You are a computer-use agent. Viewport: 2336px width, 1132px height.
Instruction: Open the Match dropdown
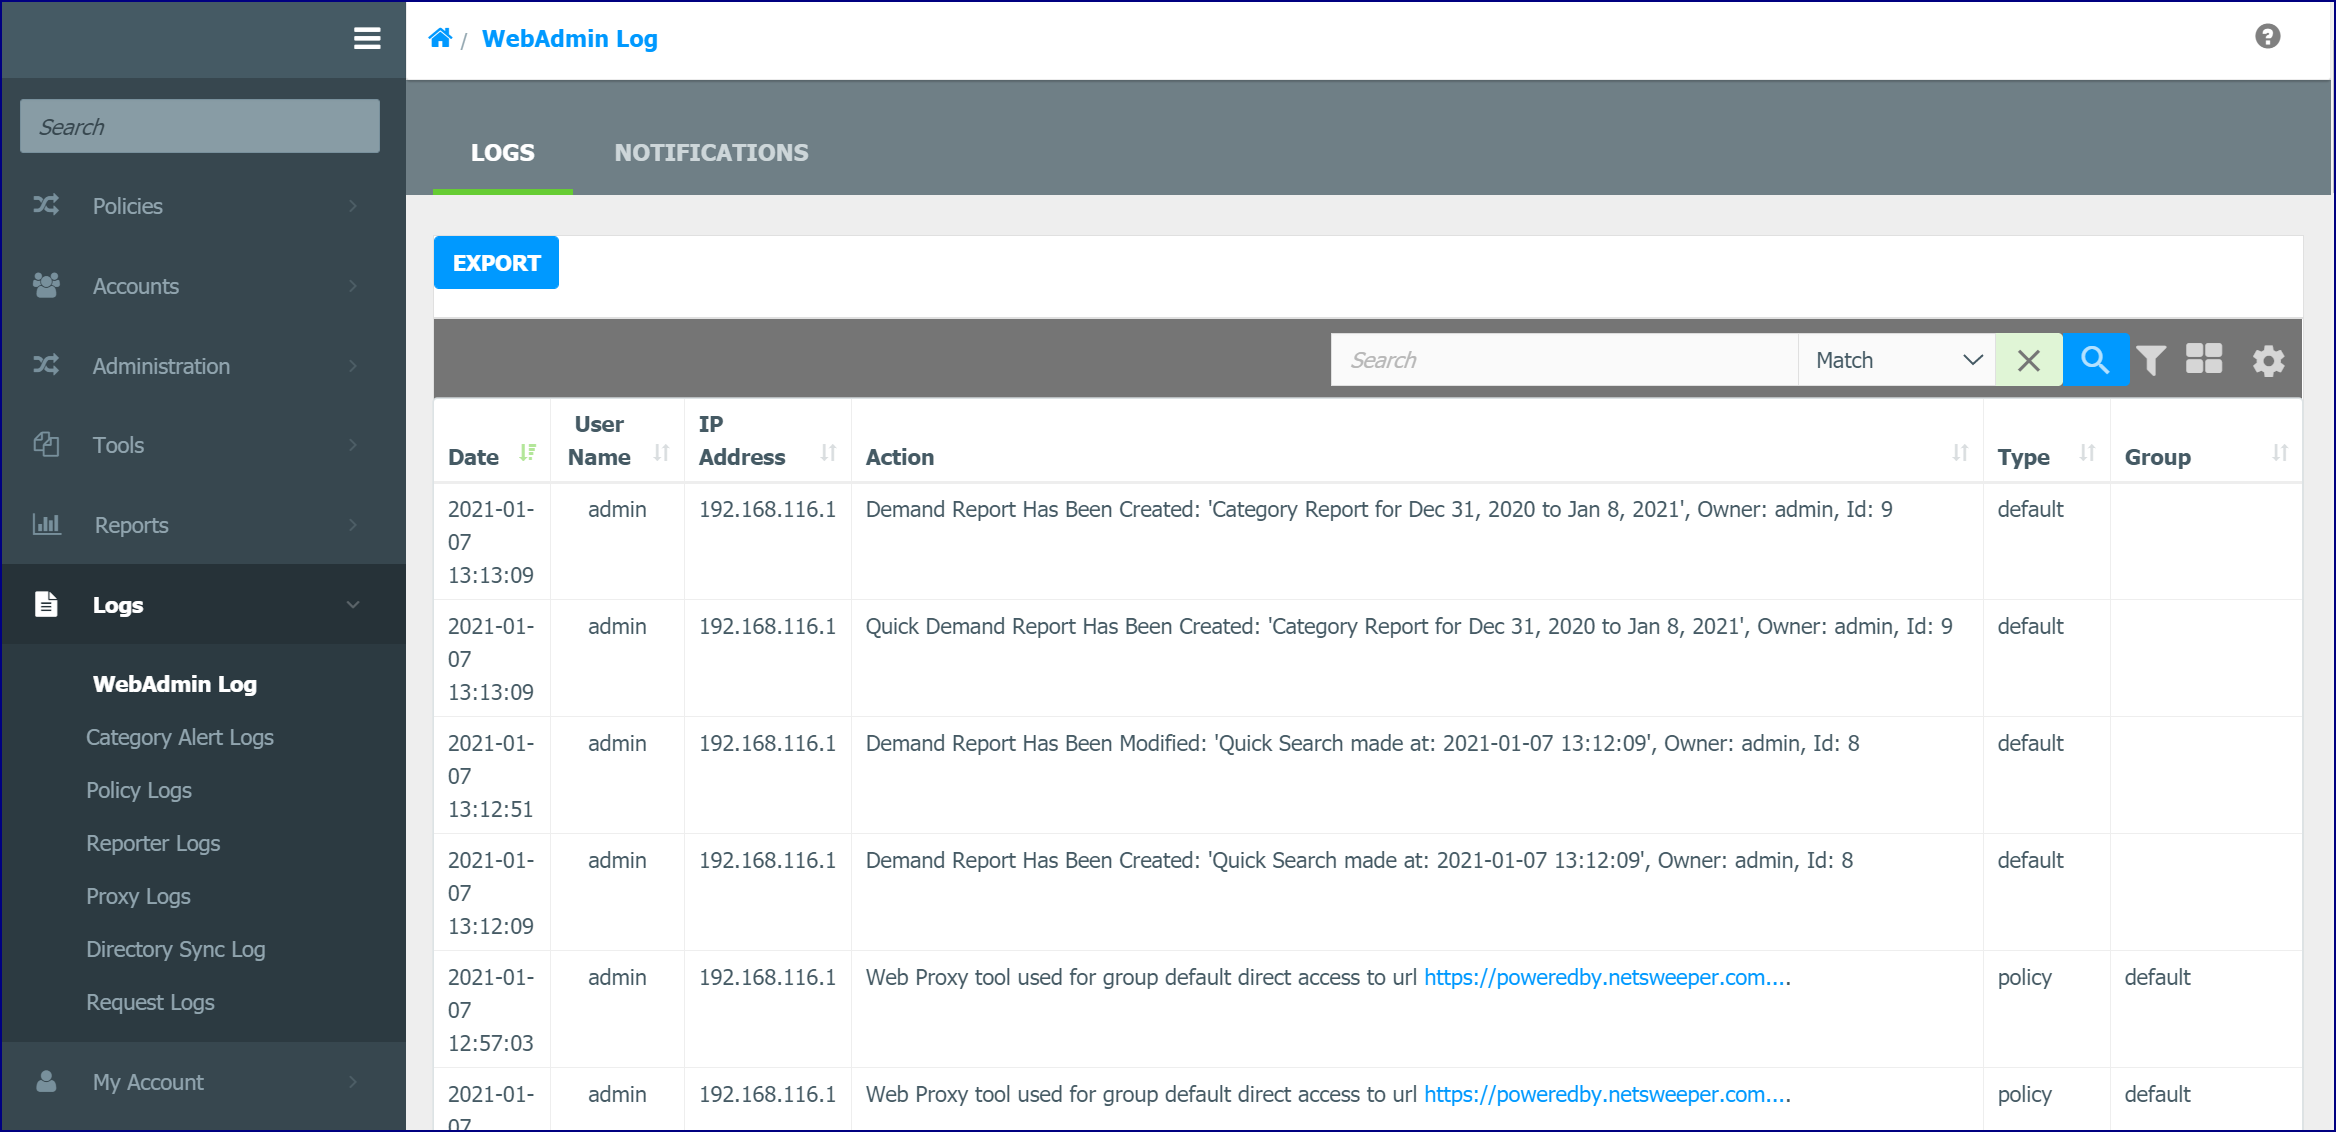coord(1897,360)
